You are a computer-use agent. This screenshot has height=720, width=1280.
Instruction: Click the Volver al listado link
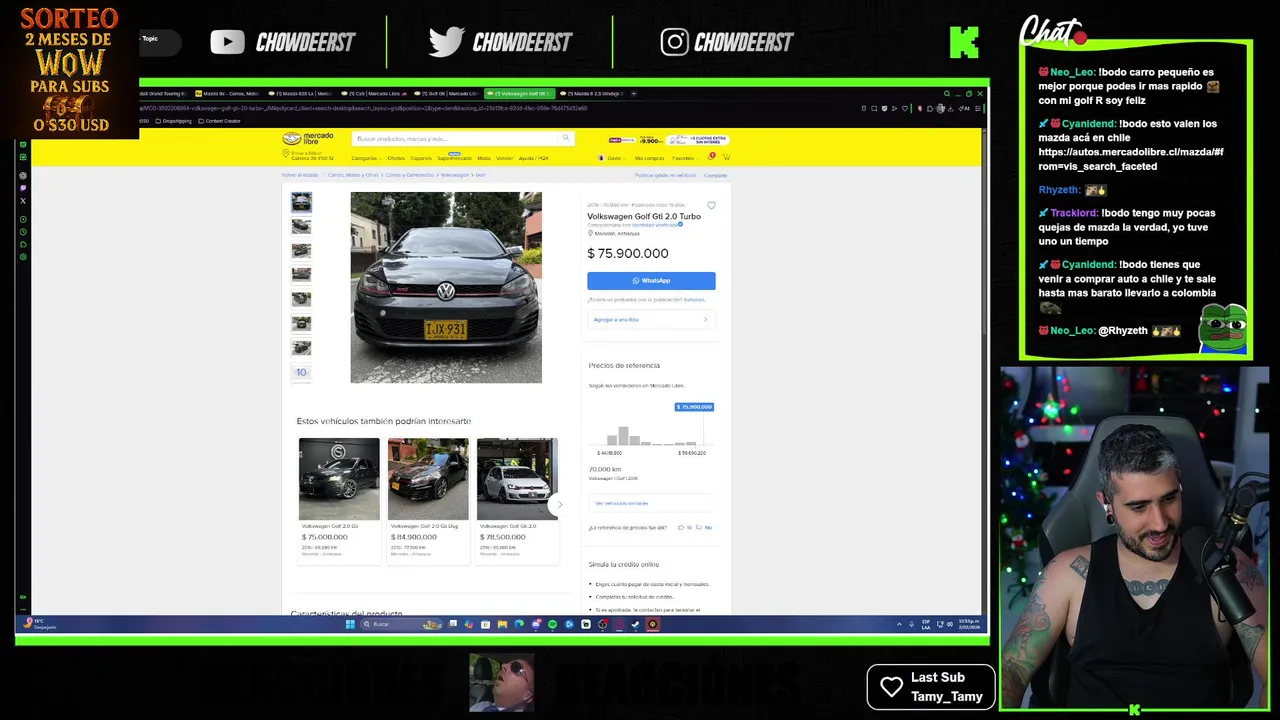pyautogui.click(x=300, y=175)
